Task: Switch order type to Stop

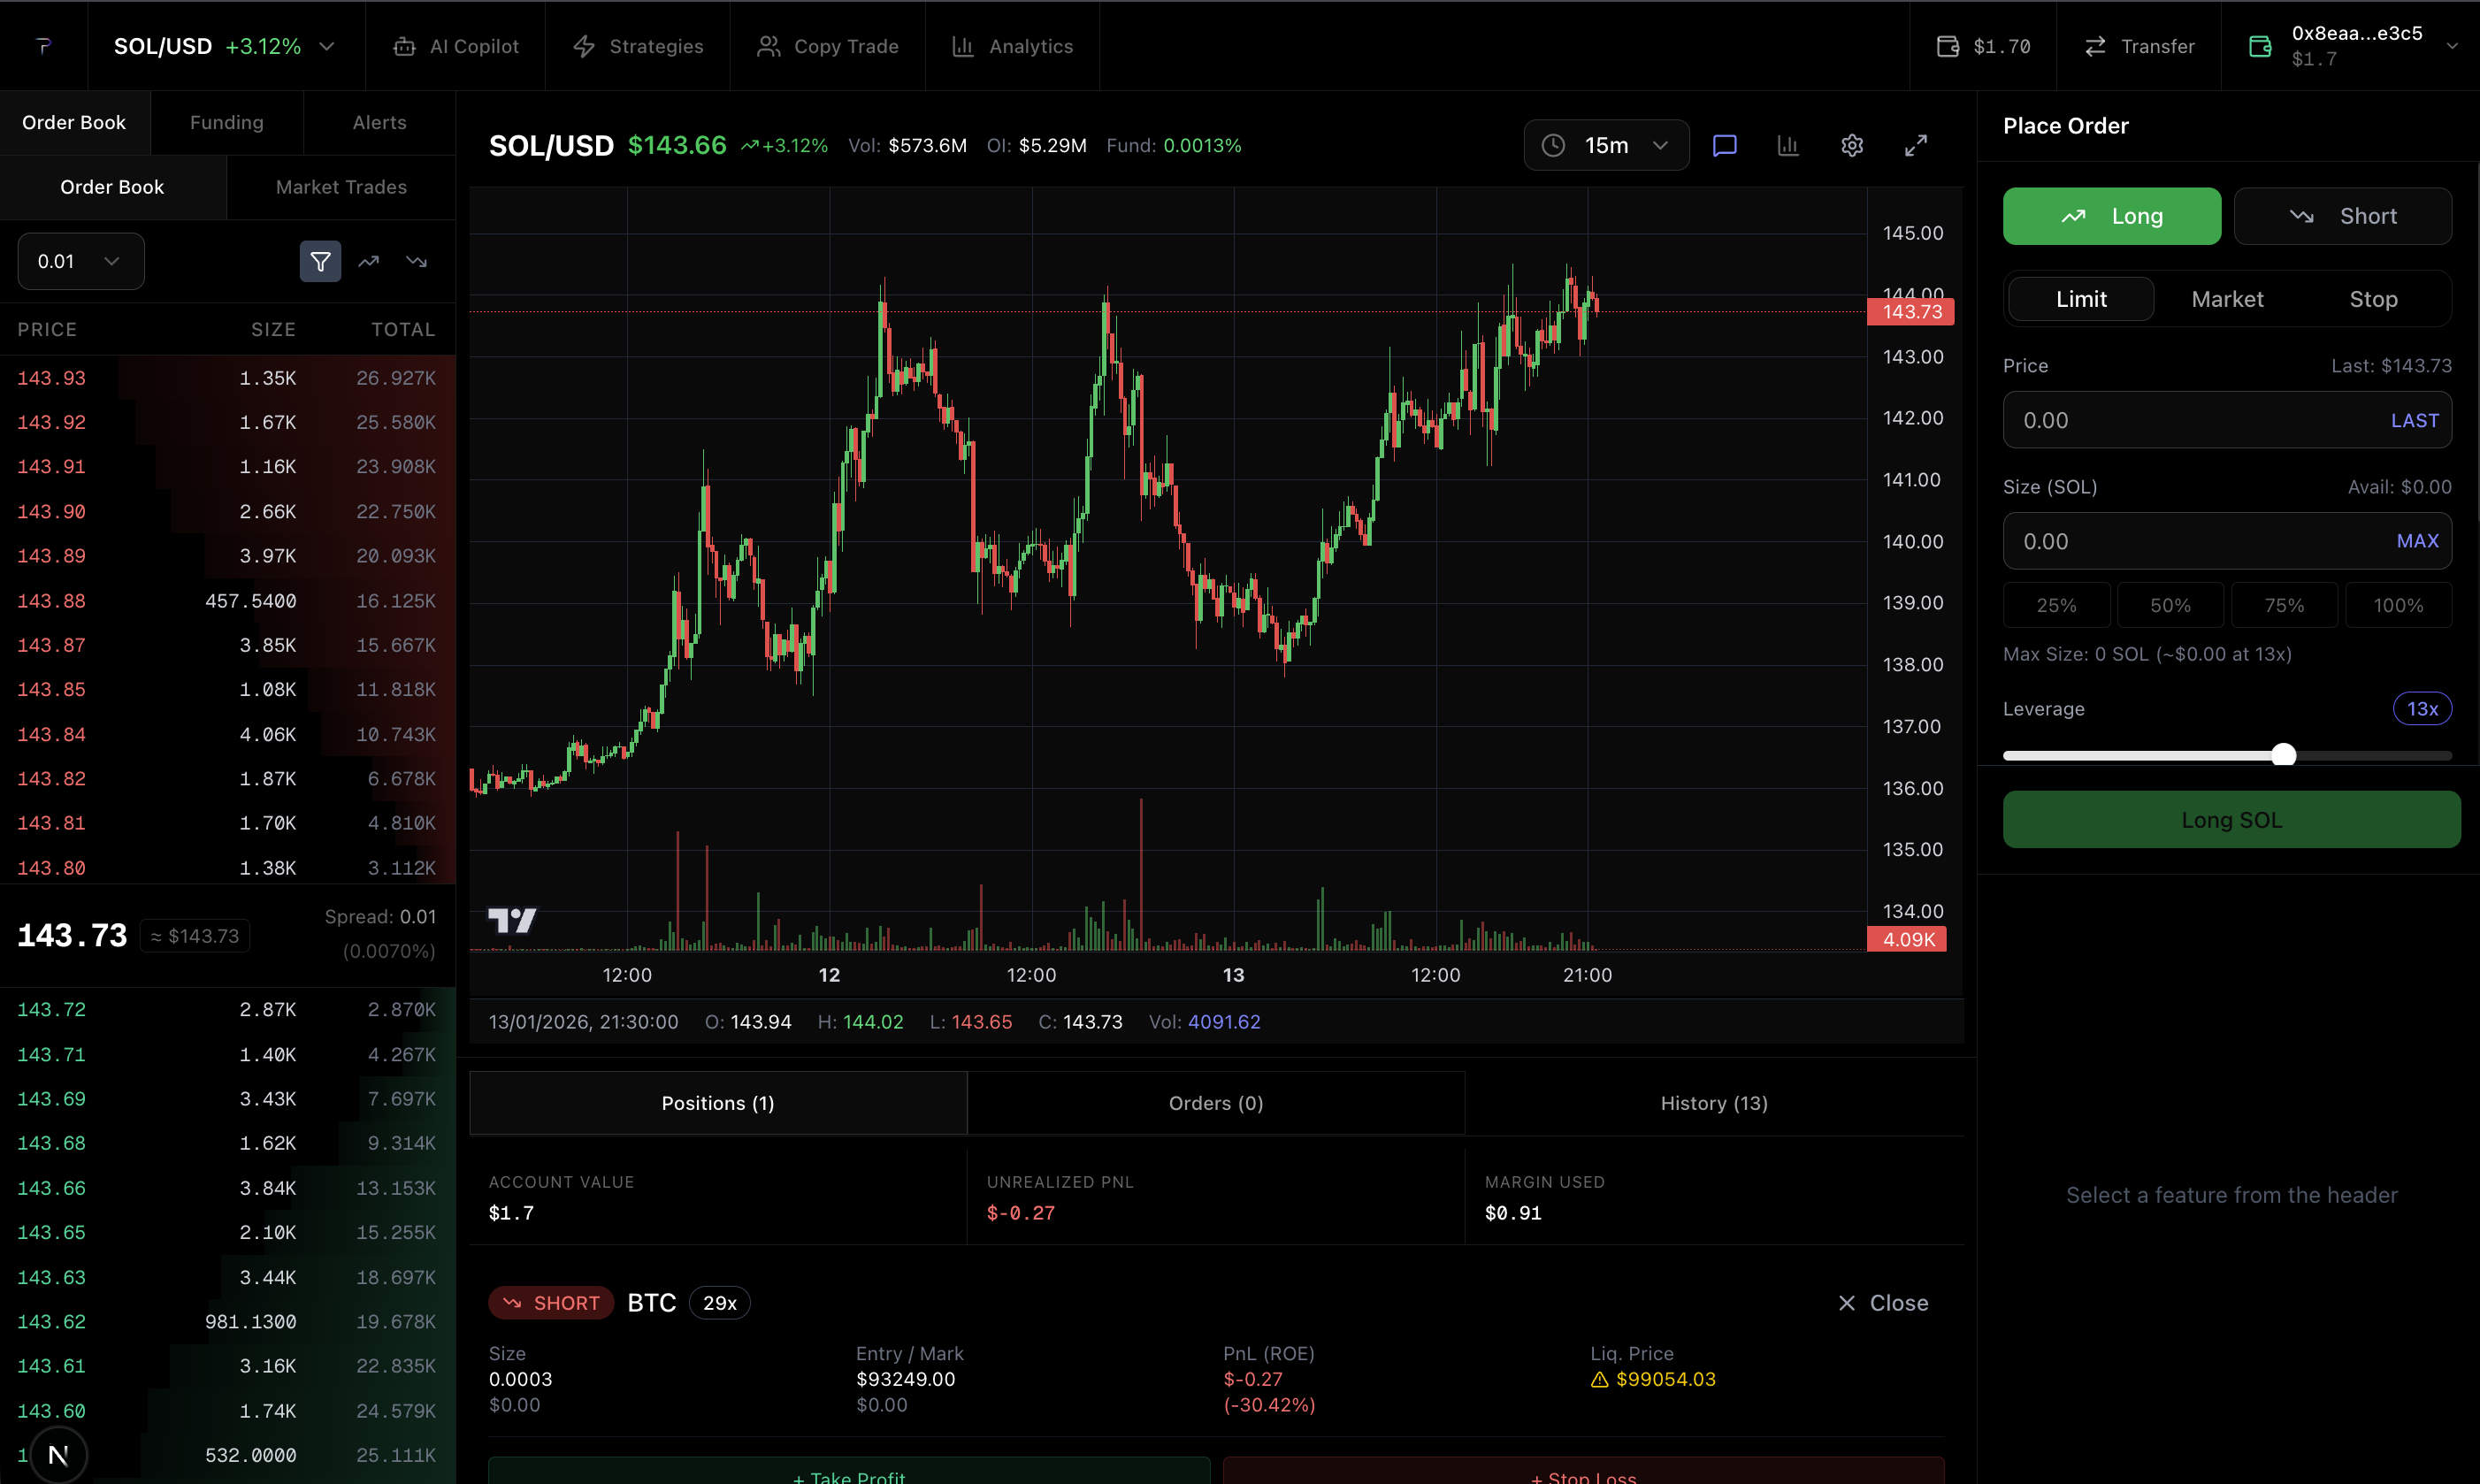Action: 2372,299
